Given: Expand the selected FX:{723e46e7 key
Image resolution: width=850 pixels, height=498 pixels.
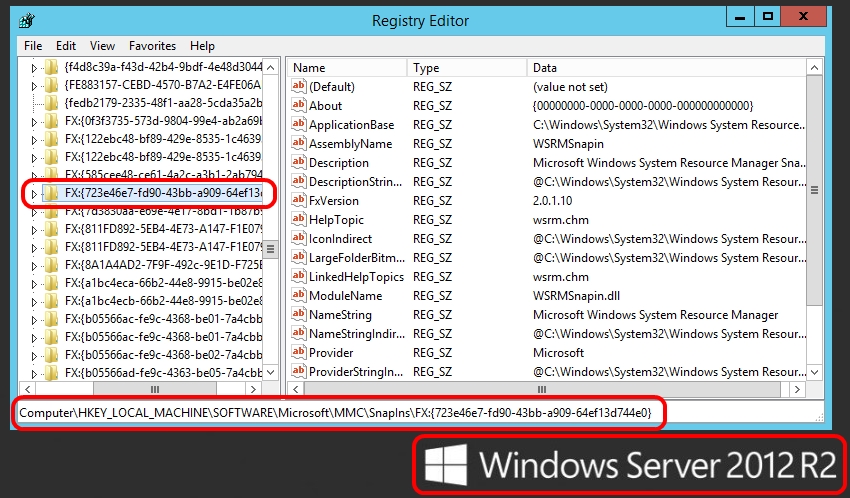Looking at the screenshot, I should (34, 194).
